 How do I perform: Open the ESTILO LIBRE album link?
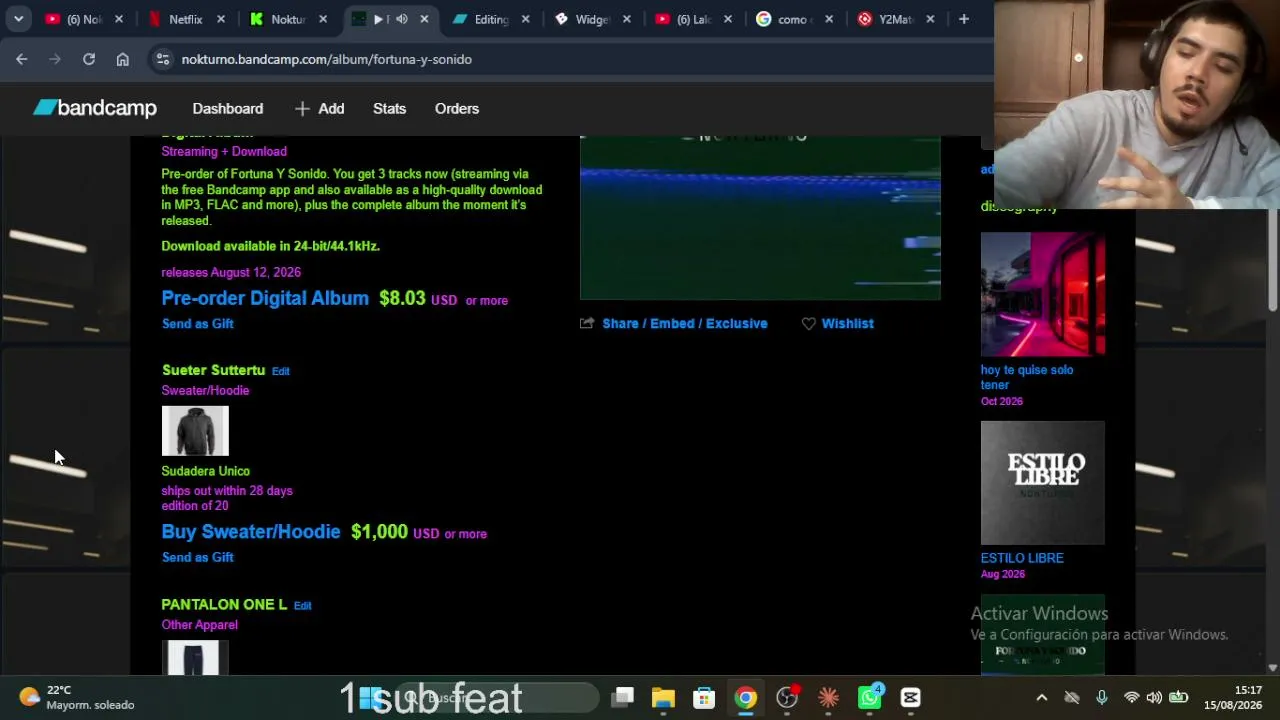(1022, 558)
